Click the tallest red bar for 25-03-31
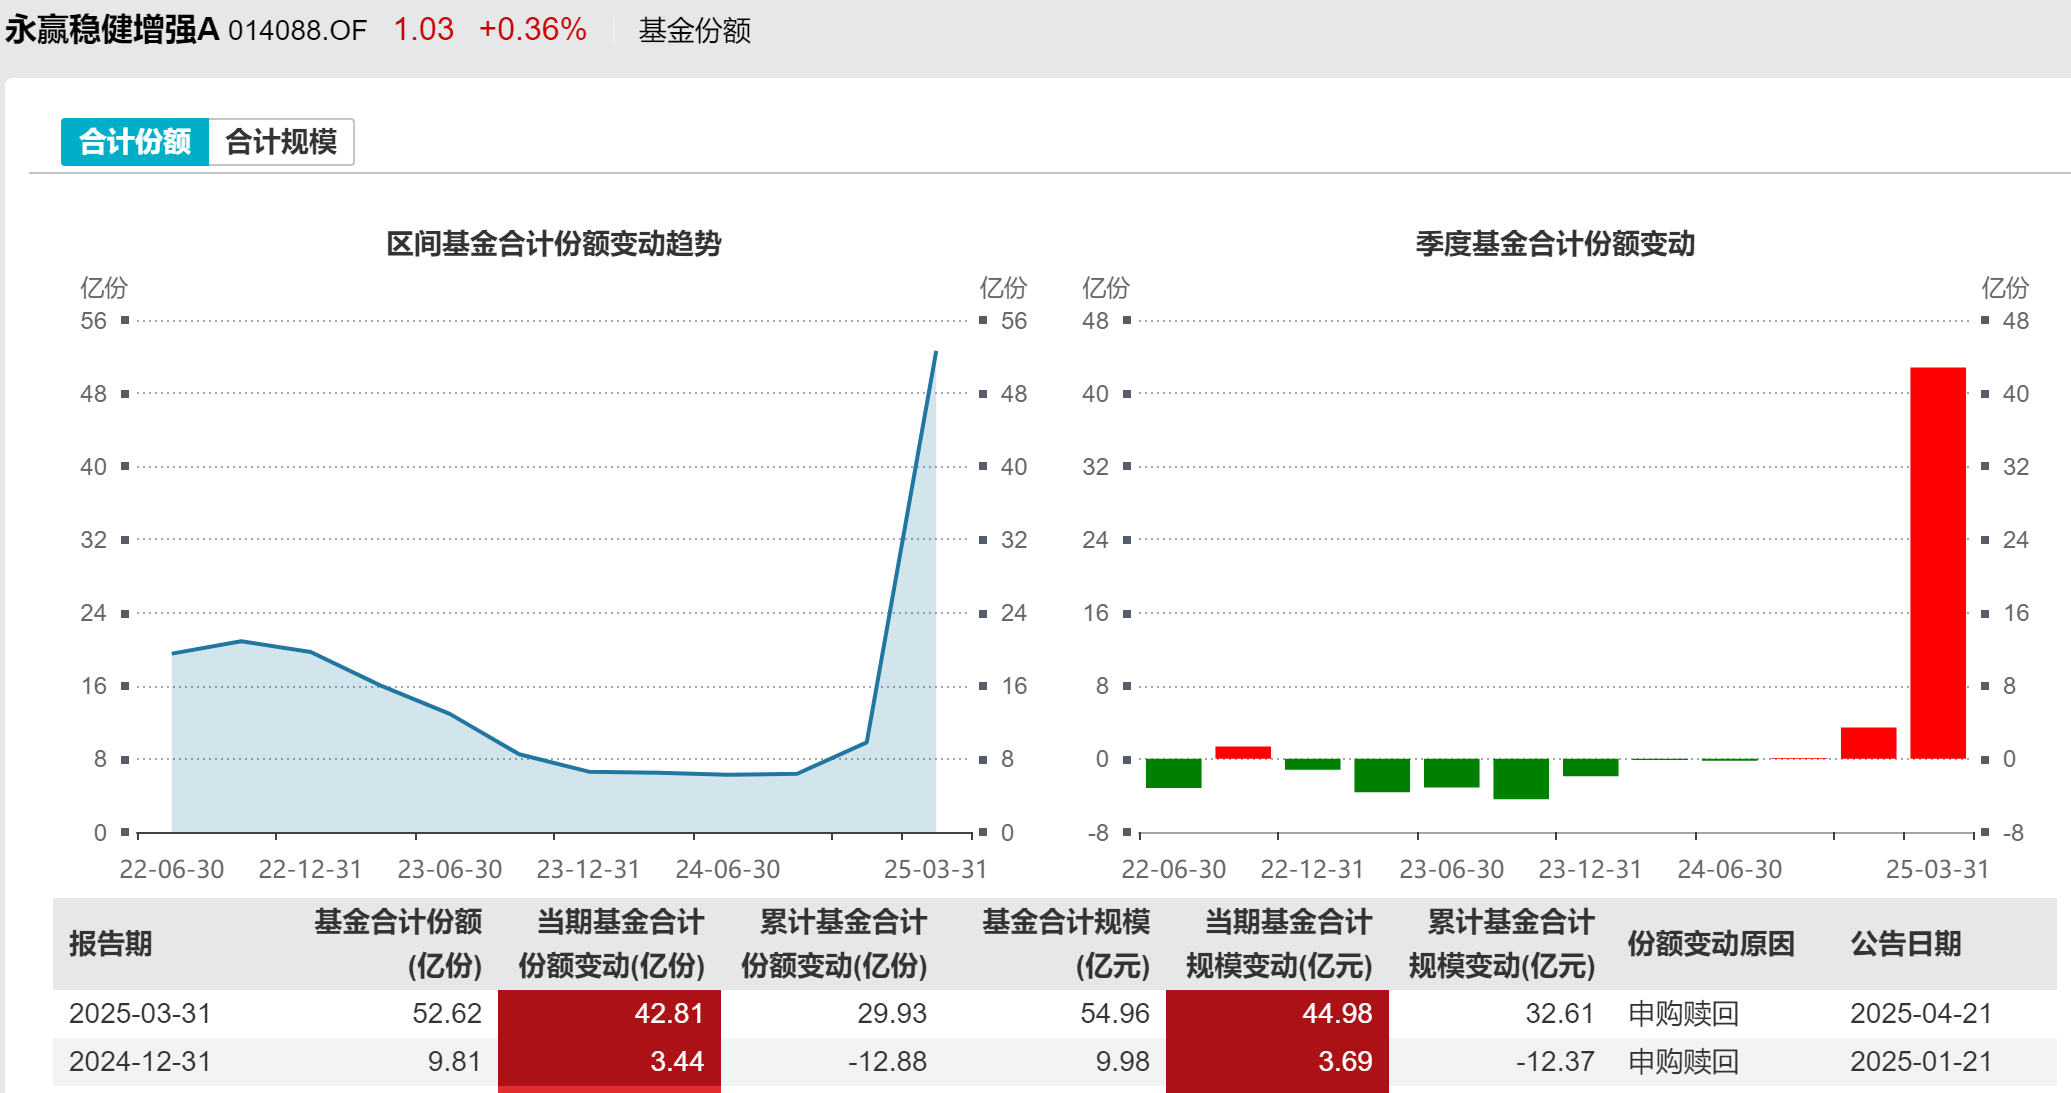The image size is (2071, 1093). (x=1937, y=563)
